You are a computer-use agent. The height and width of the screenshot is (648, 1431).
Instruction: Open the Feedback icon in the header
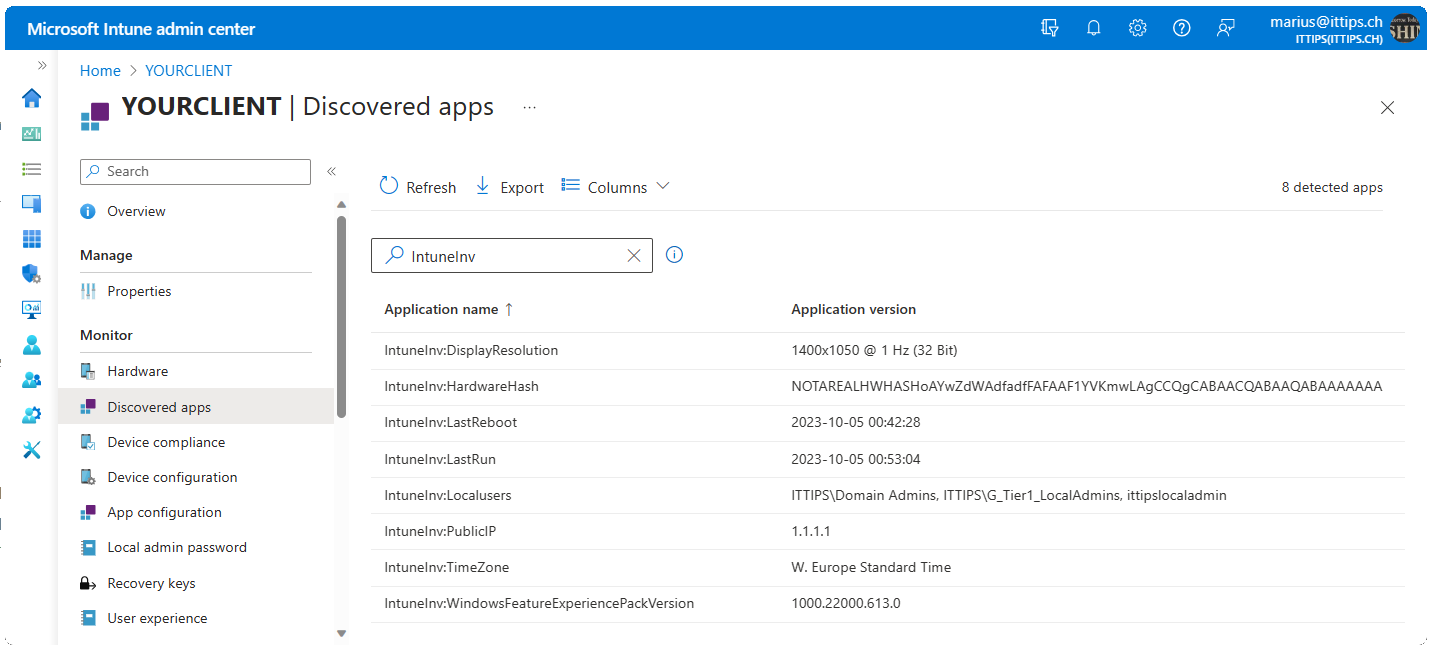[1225, 28]
